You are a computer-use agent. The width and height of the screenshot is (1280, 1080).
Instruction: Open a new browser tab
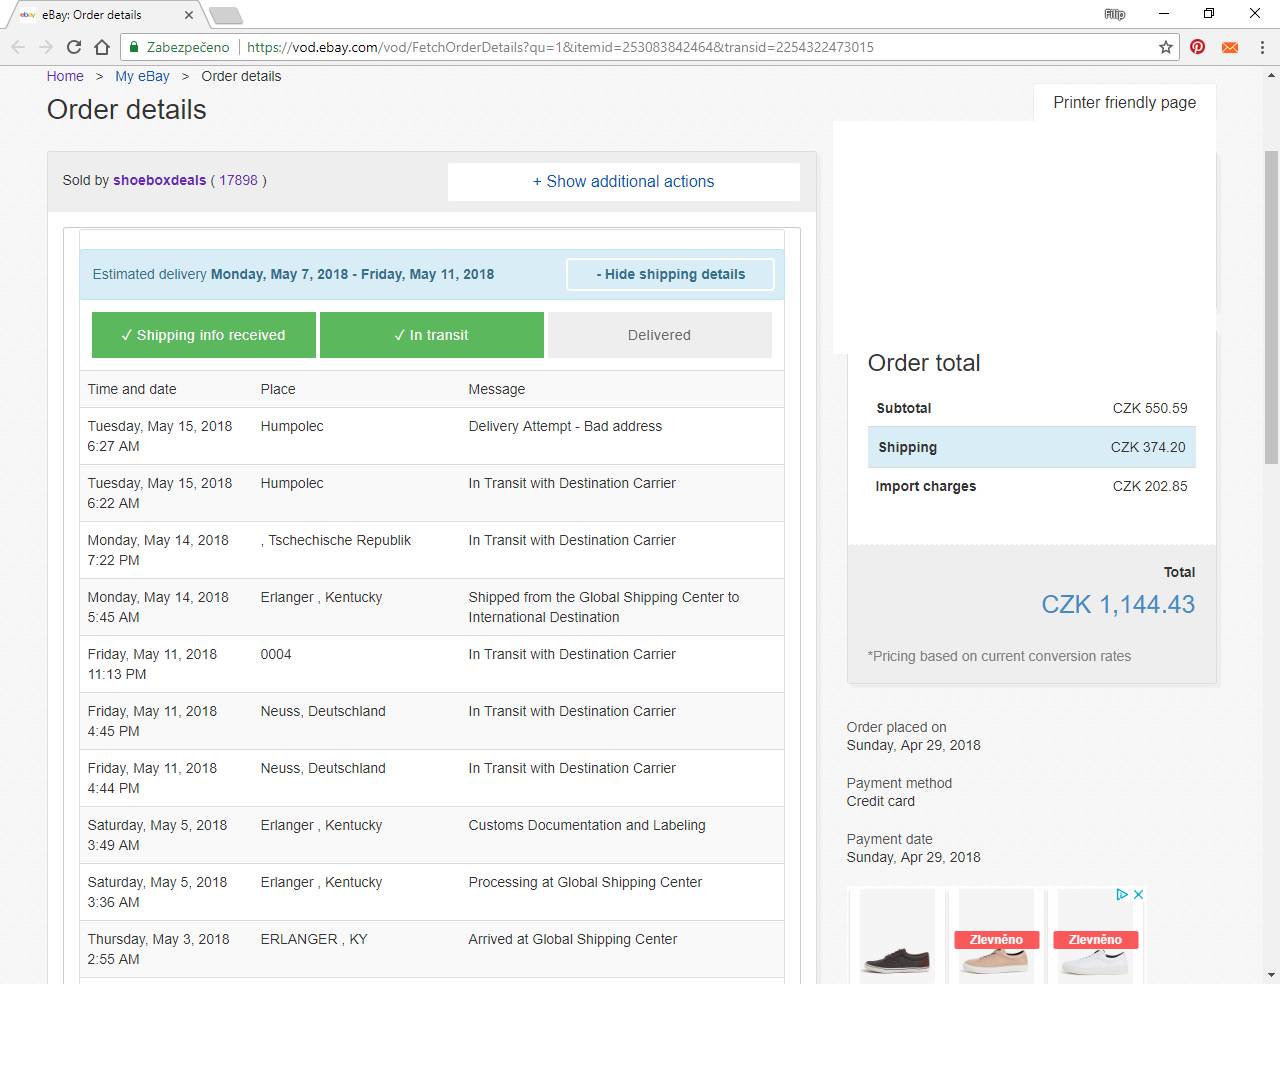pos(226,15)
